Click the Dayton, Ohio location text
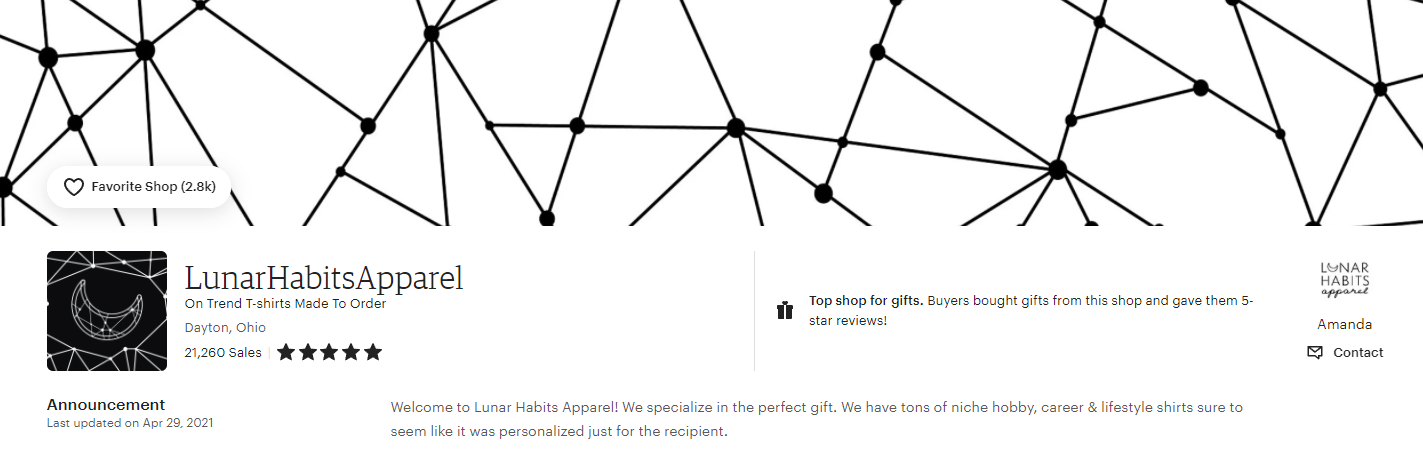This screenshot has width=1423, height=463. click(225, 328)
